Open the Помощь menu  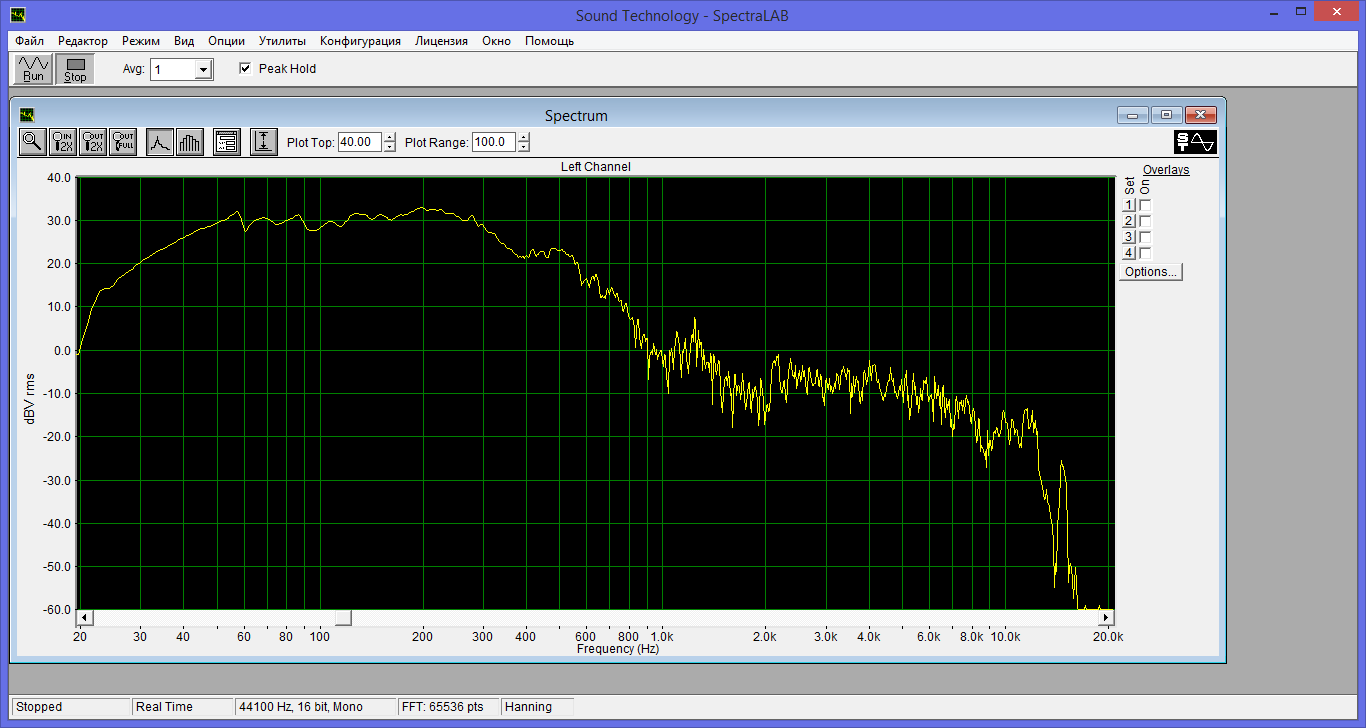point(549,41)
